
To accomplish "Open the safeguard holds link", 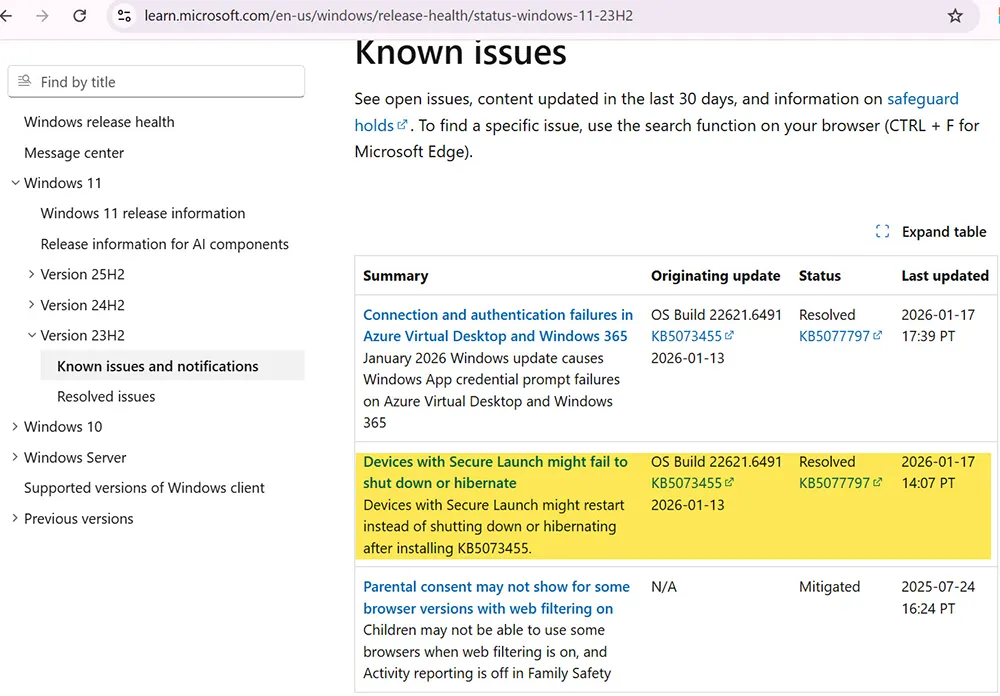I will point(922,98).
